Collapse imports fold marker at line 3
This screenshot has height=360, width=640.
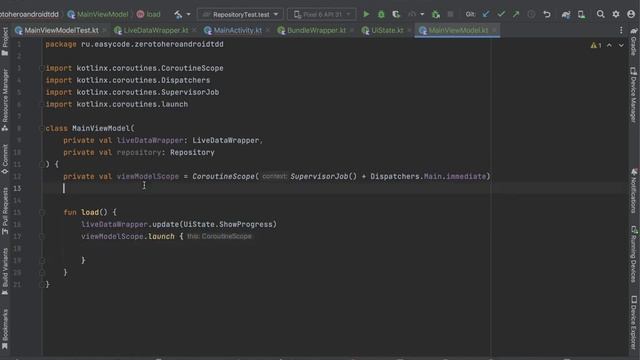point(42,68)
